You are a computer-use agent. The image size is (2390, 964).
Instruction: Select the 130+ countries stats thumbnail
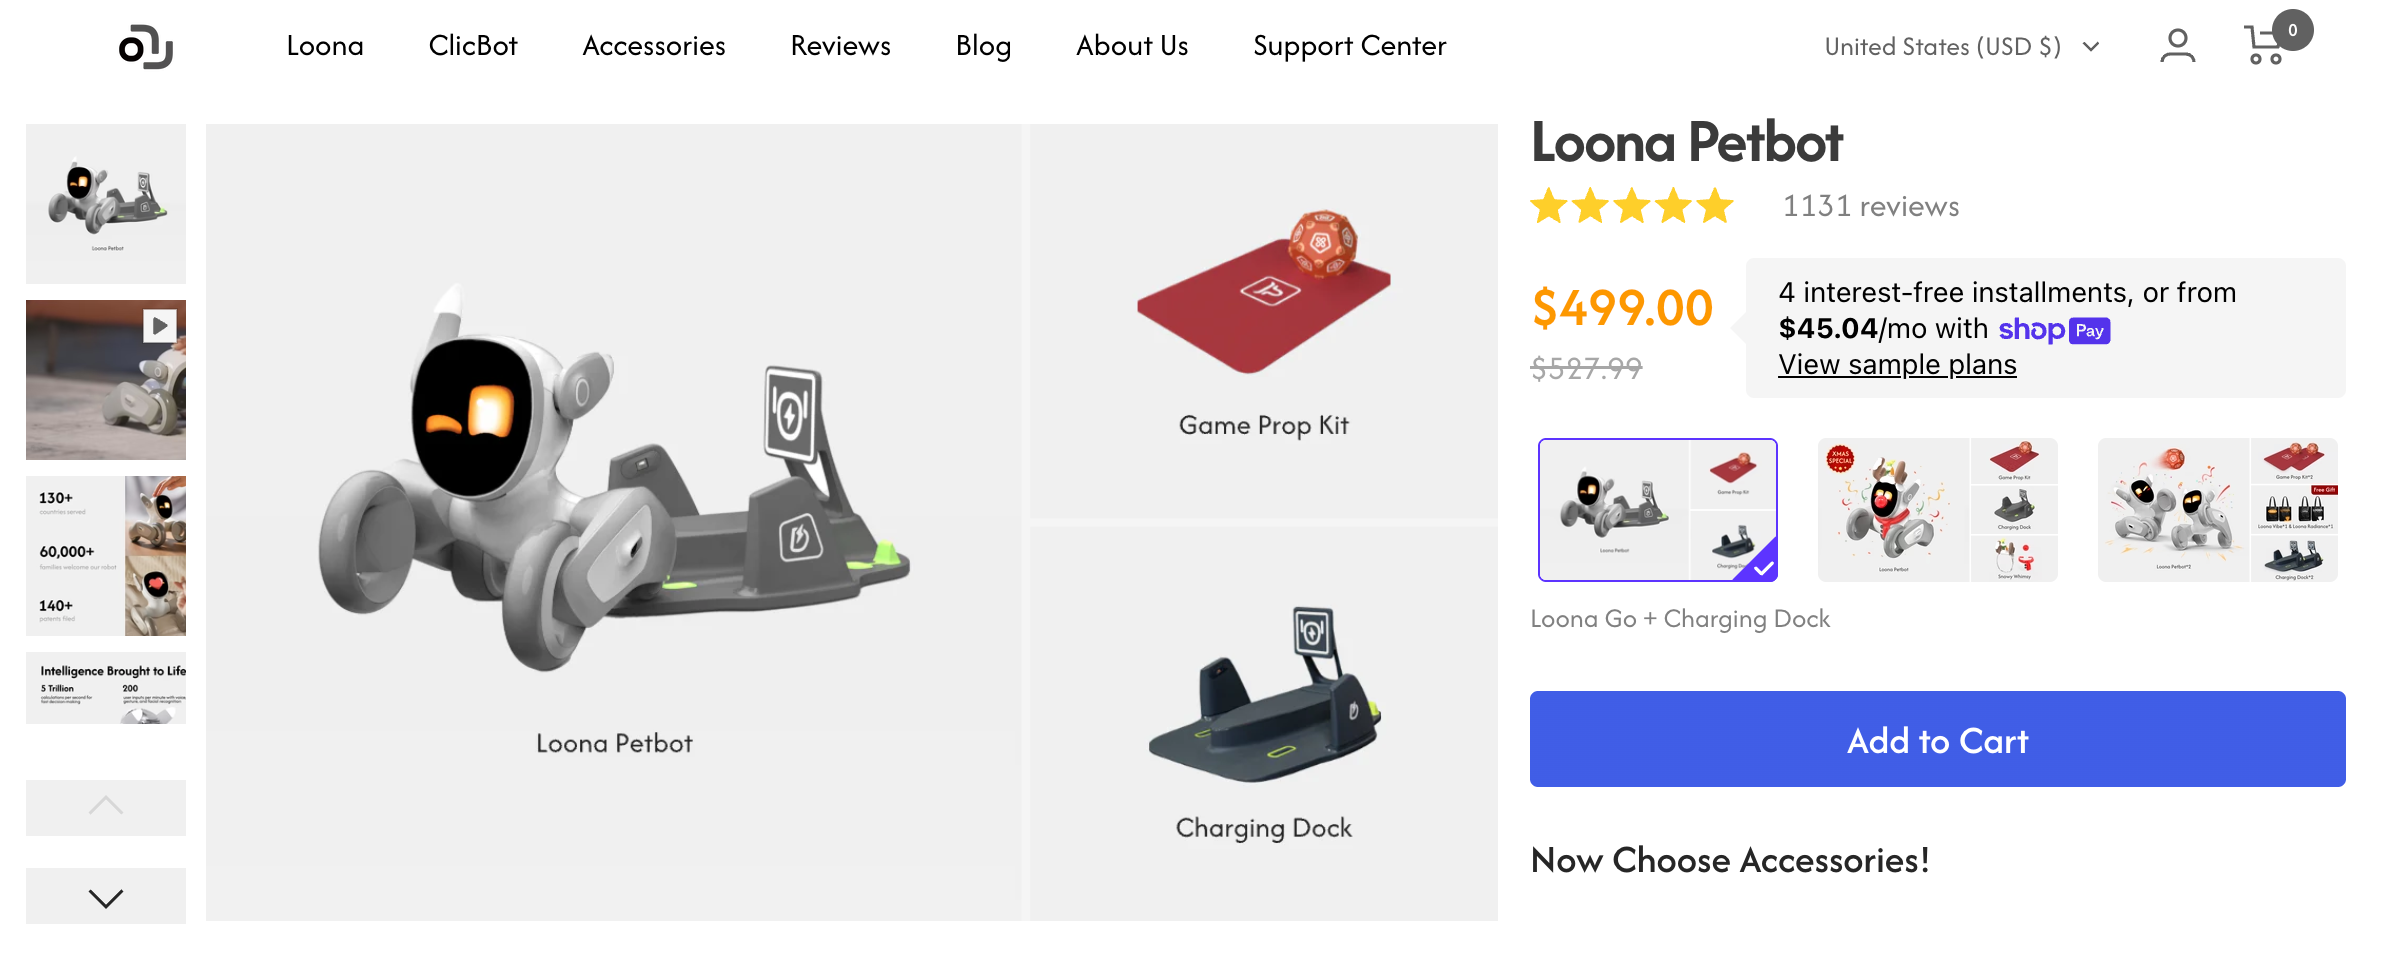106,556
